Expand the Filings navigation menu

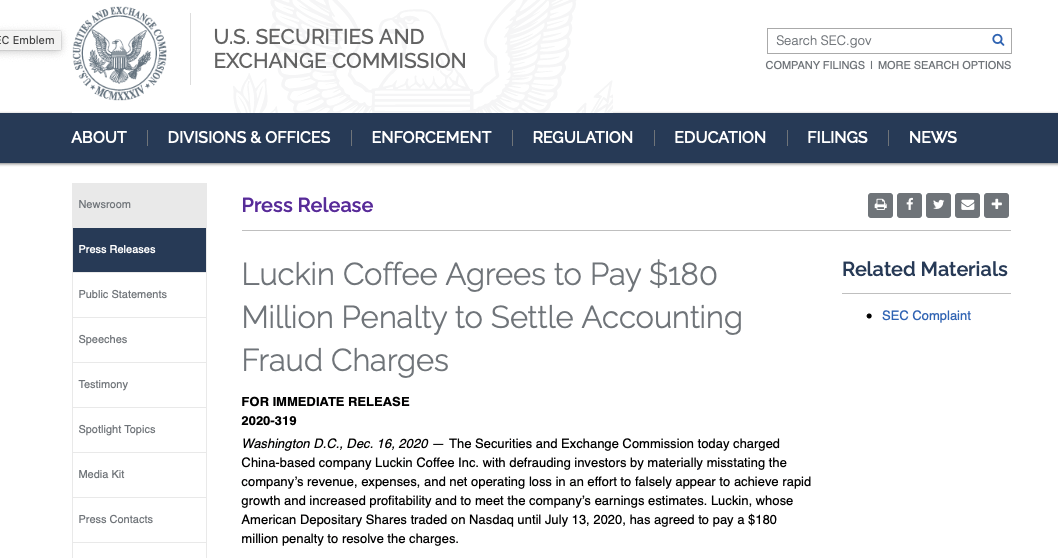(x=837, y=138)
